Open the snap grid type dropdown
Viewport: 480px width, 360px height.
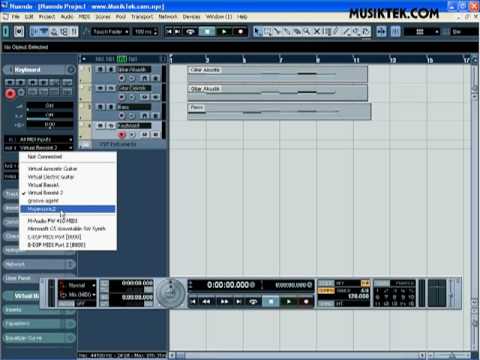(x=422, y=32)
